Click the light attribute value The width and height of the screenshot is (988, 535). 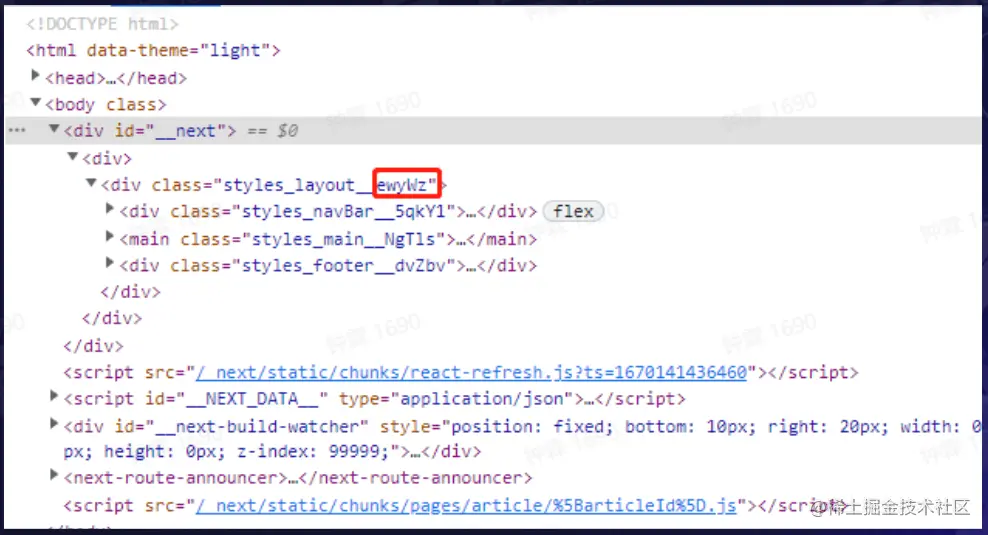pyautogui.click(x=235, y=50)
